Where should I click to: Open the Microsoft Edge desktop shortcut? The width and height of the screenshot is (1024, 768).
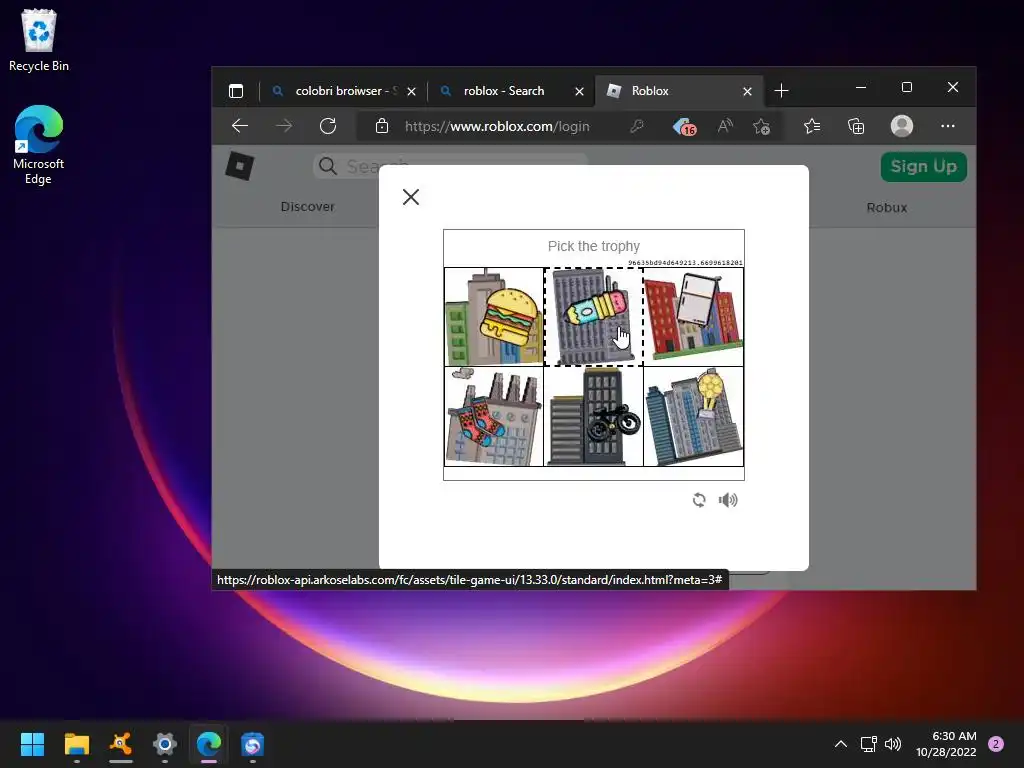[x=39, y=145]
